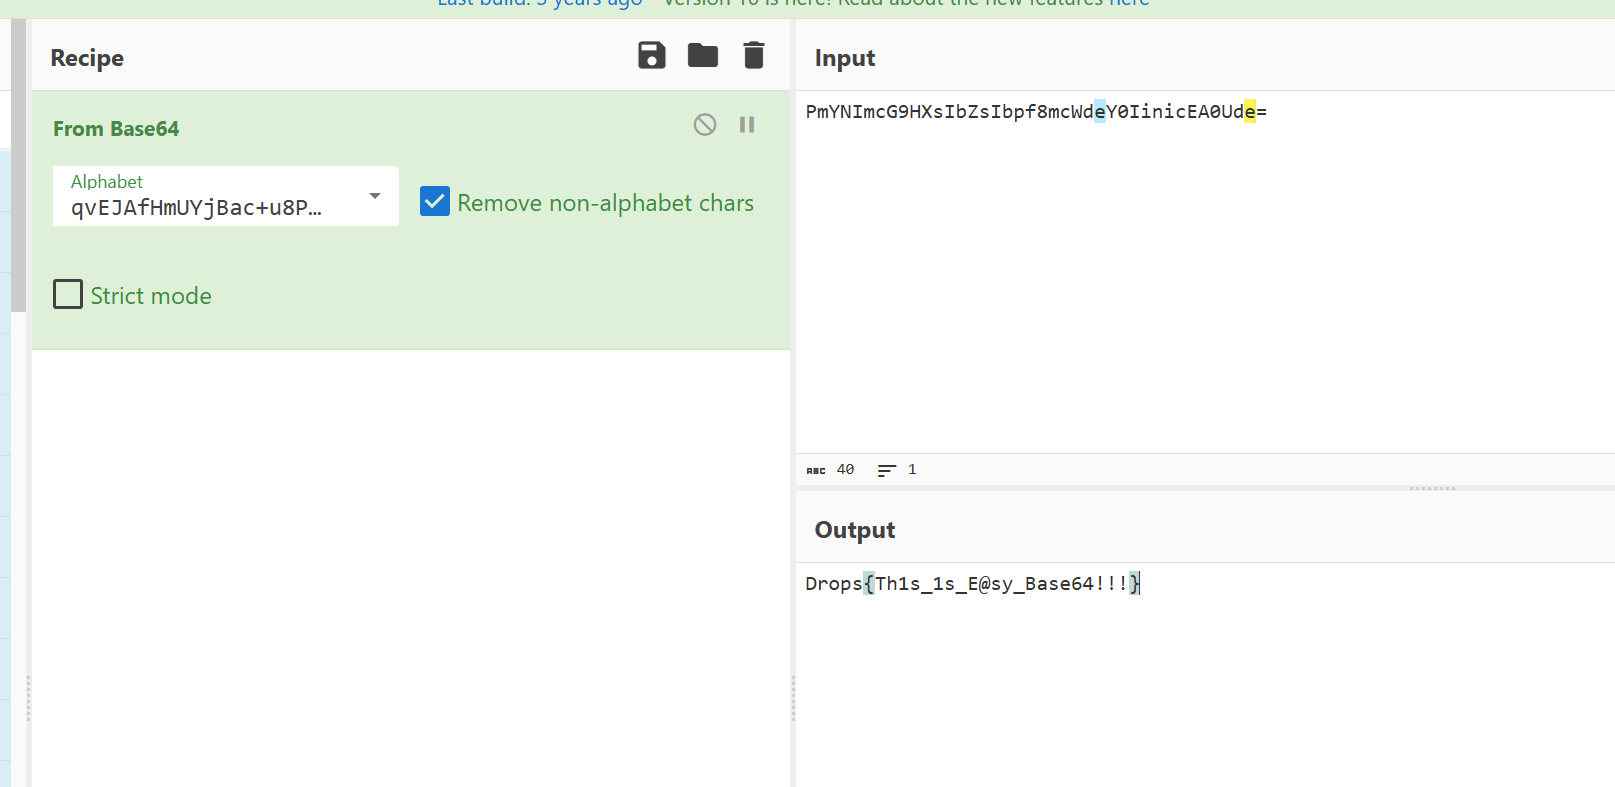Click the input line count indicator

coord(897,470)
